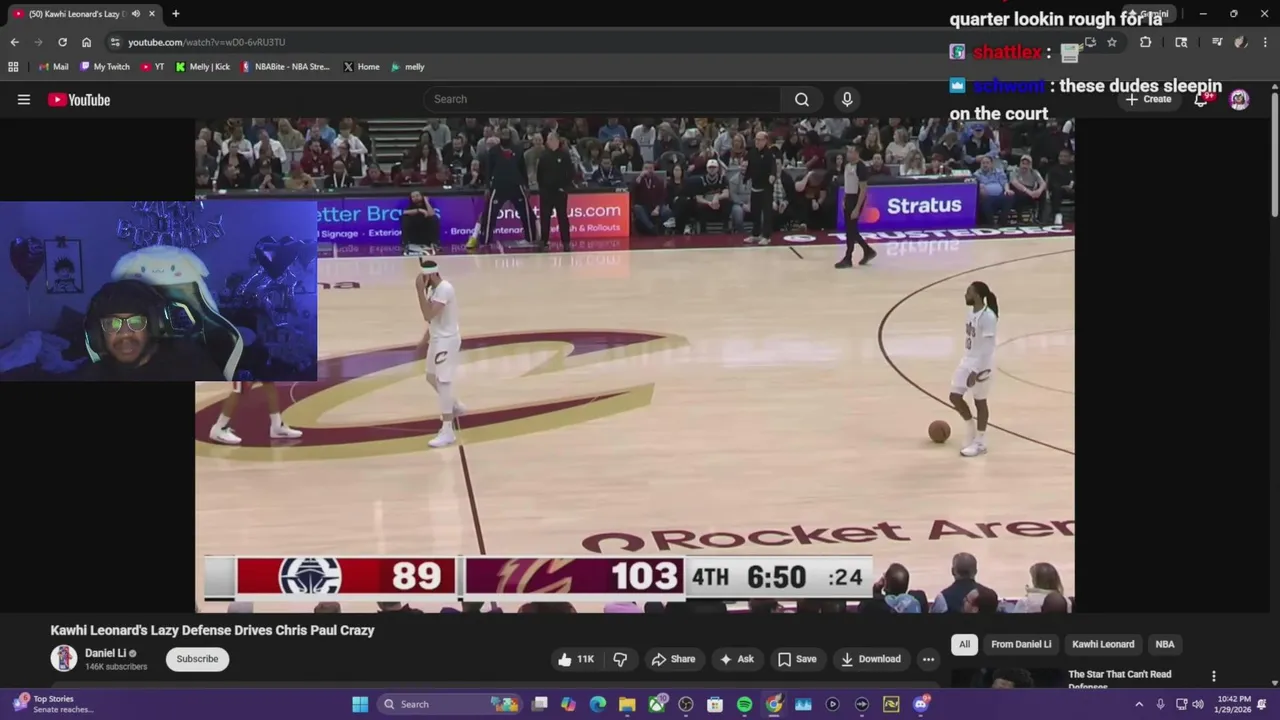Open the YT bookmark
The width and height of the screenshot is (1280, 720).
coord(153,67)
